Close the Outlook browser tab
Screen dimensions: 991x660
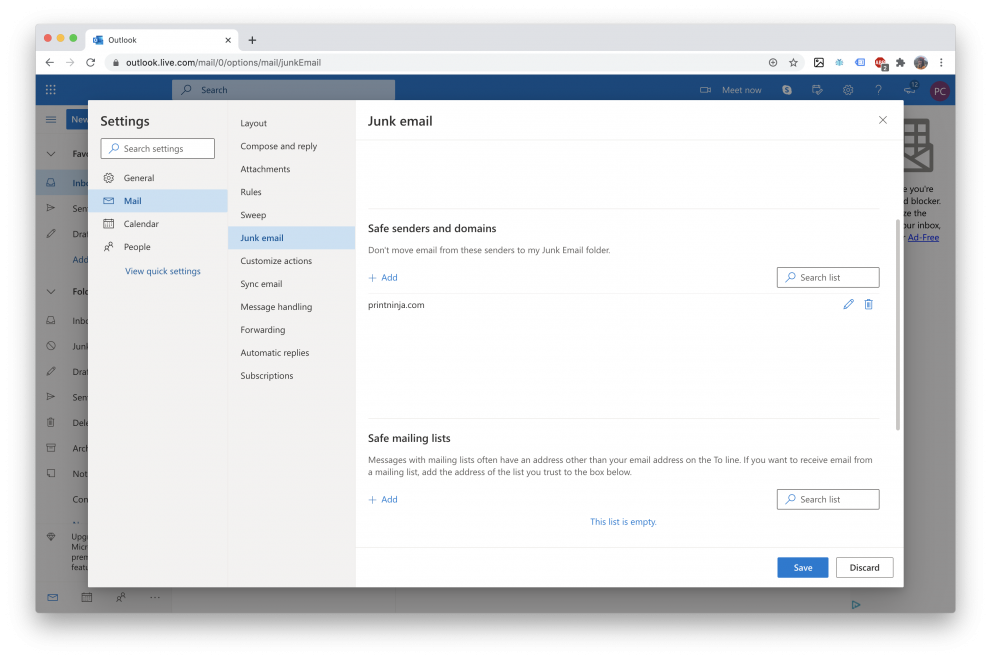228,40
